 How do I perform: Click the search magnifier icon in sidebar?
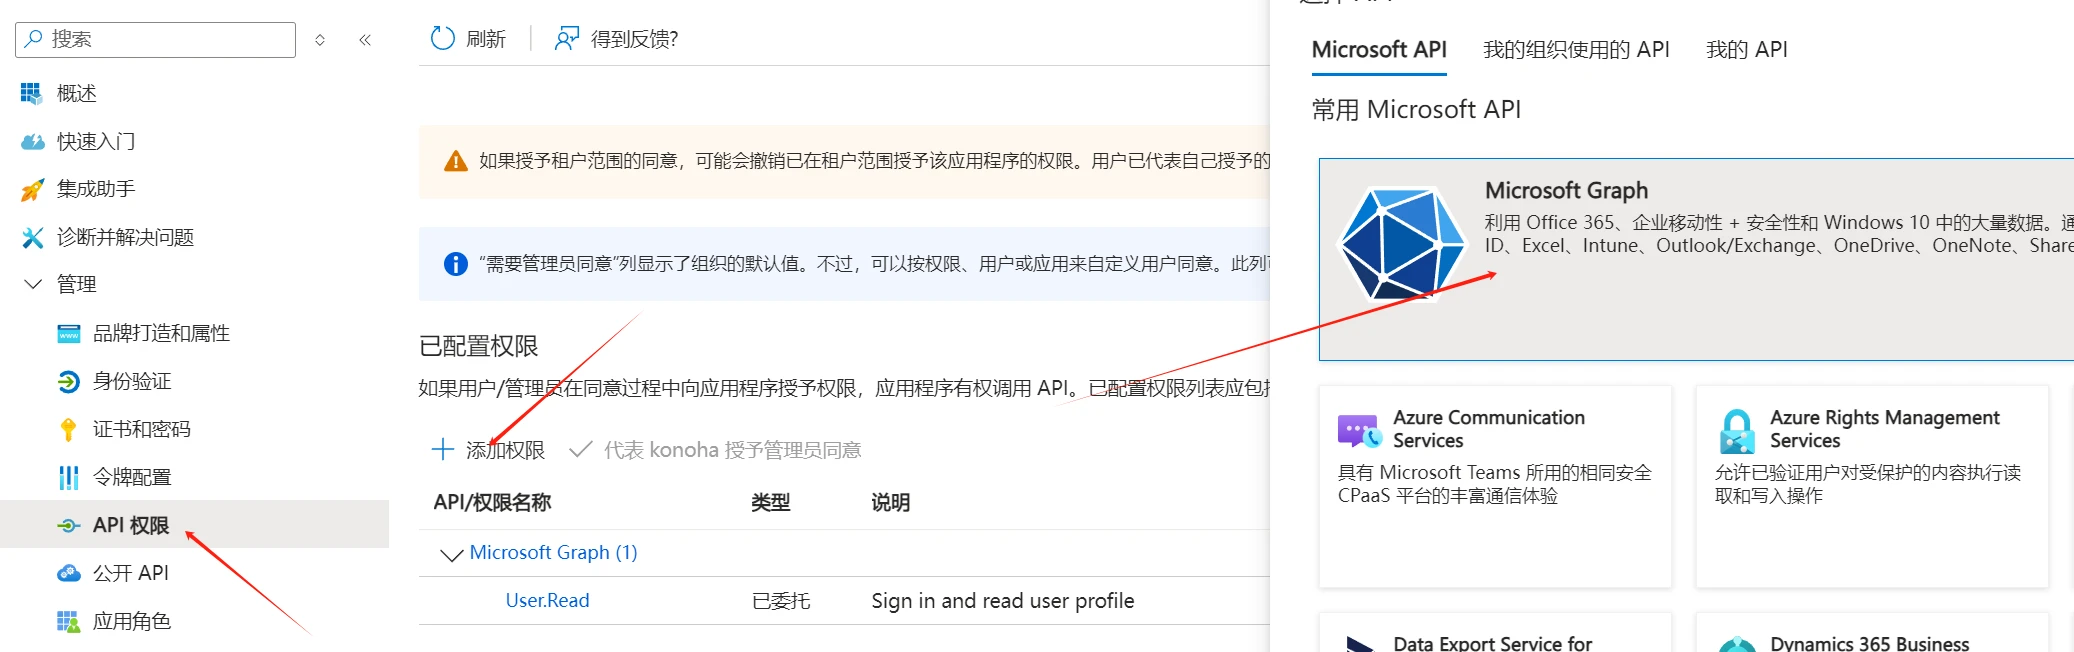(x=34, y=39)
